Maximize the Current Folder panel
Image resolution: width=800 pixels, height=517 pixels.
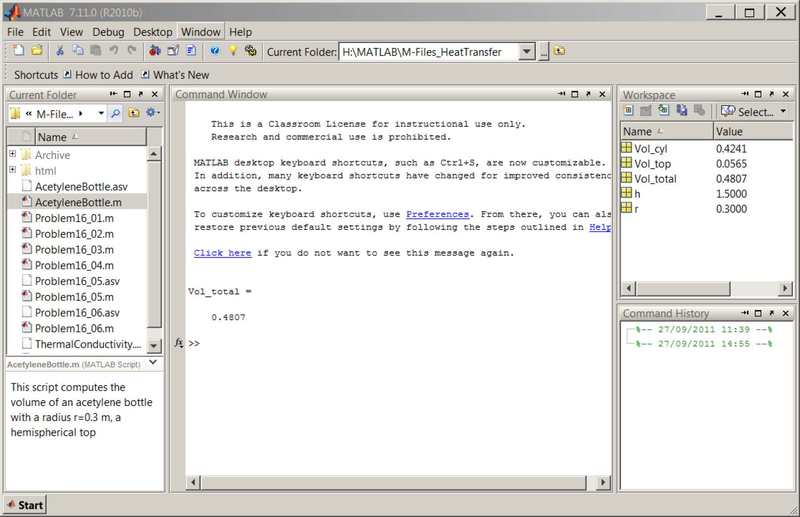coord(127,94)
